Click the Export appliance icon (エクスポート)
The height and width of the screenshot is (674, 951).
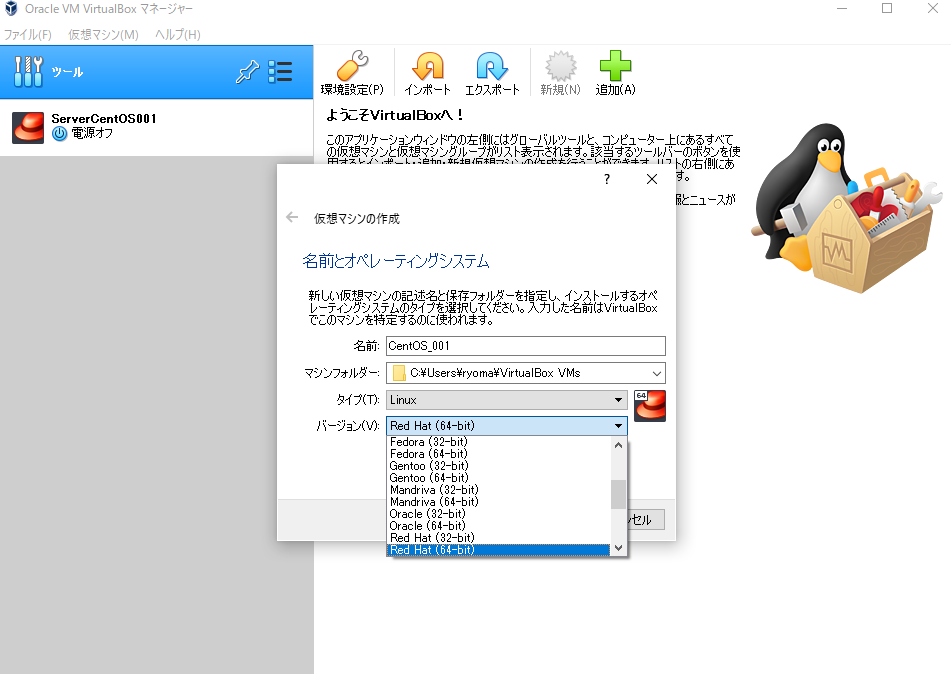click(x=492, y=66)
